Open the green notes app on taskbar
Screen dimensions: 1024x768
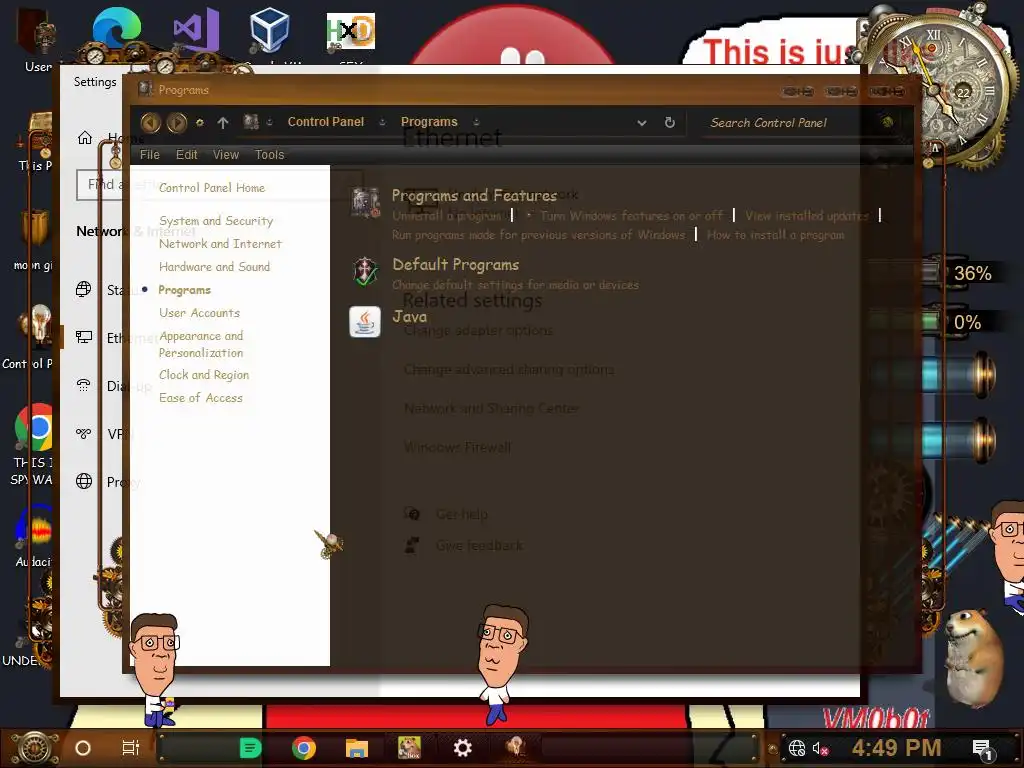pyautogui.click(x=250, y=748)
